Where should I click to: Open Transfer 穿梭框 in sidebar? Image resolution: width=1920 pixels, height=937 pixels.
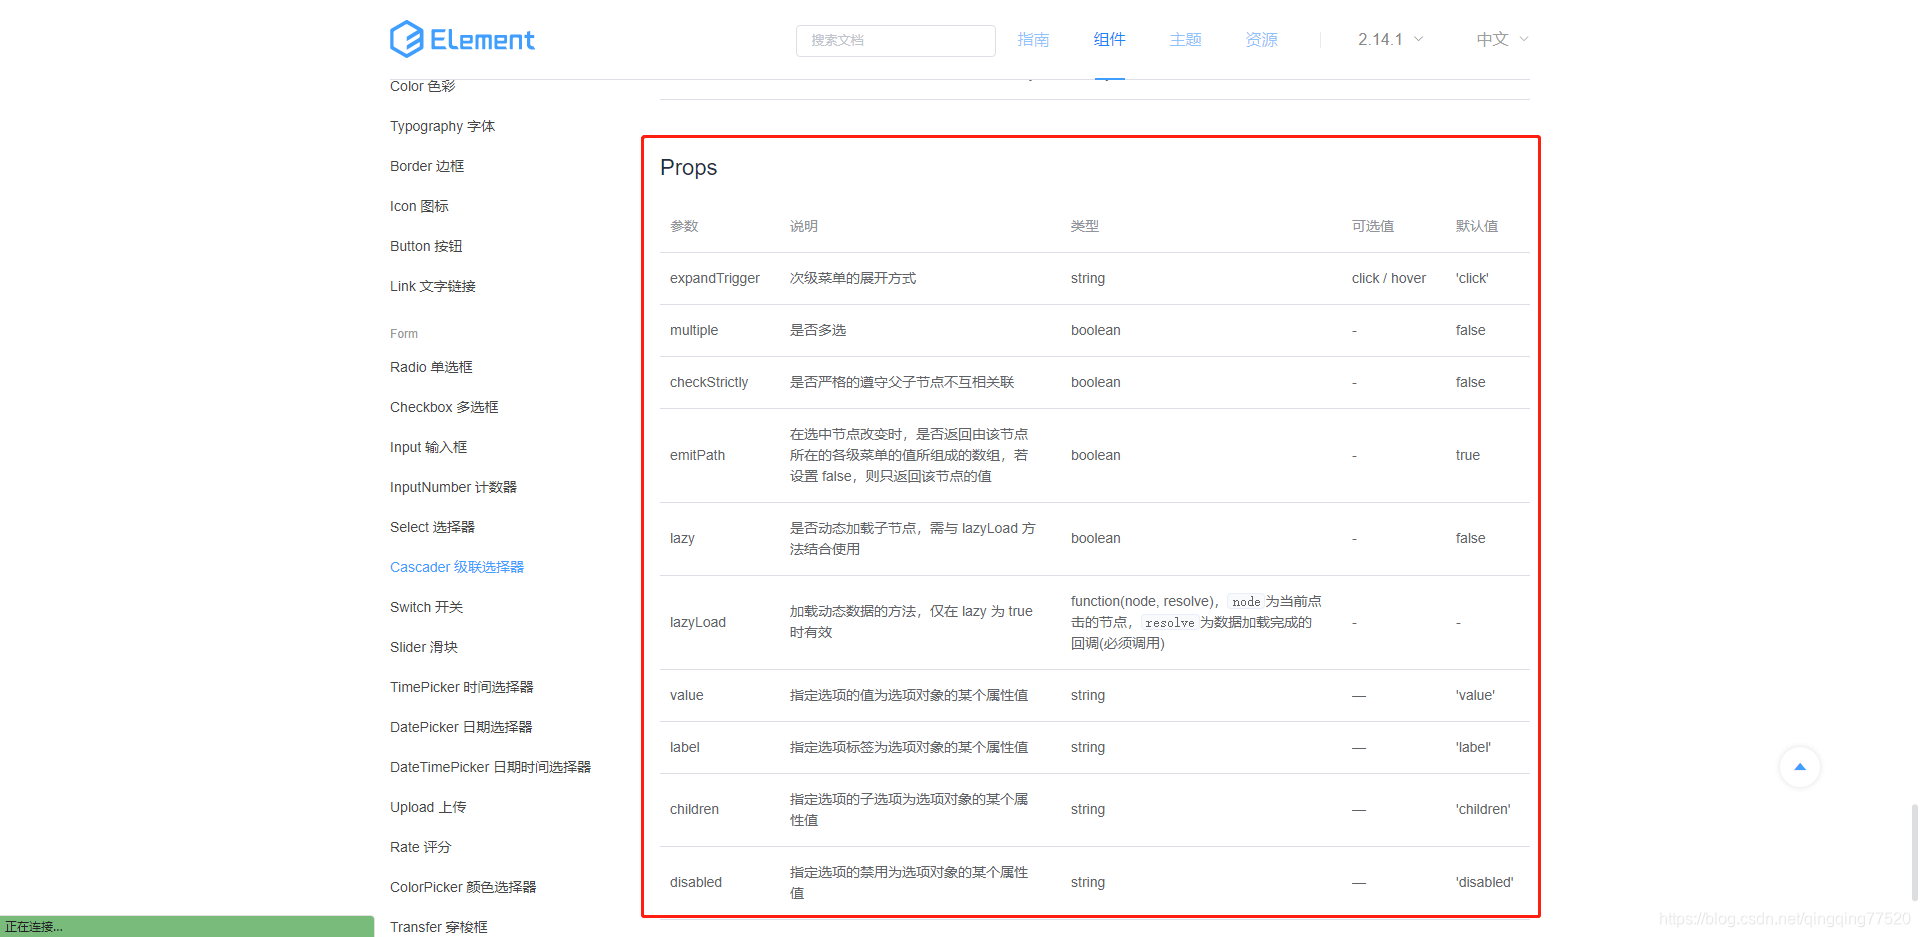pyautogui.click(x=439, y=927)
